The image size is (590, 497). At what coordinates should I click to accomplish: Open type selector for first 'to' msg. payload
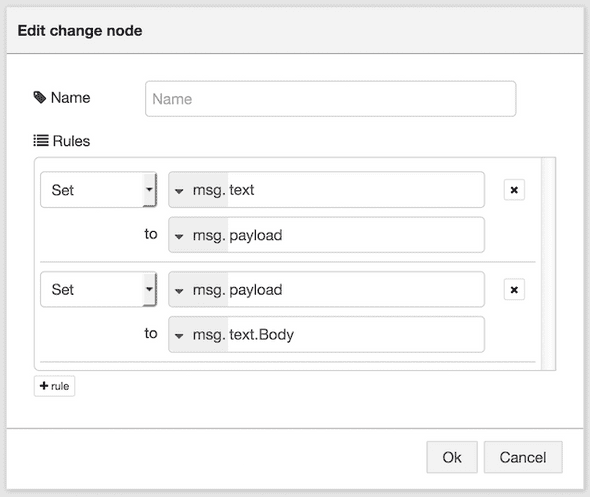[179, 236]
